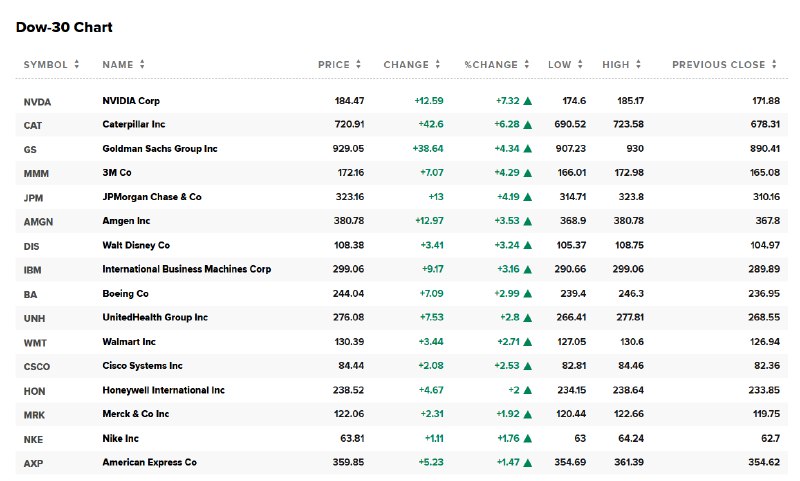Click the JPM ticker symbol
This screenshot has height=481, width=800.
click(34, 198)
